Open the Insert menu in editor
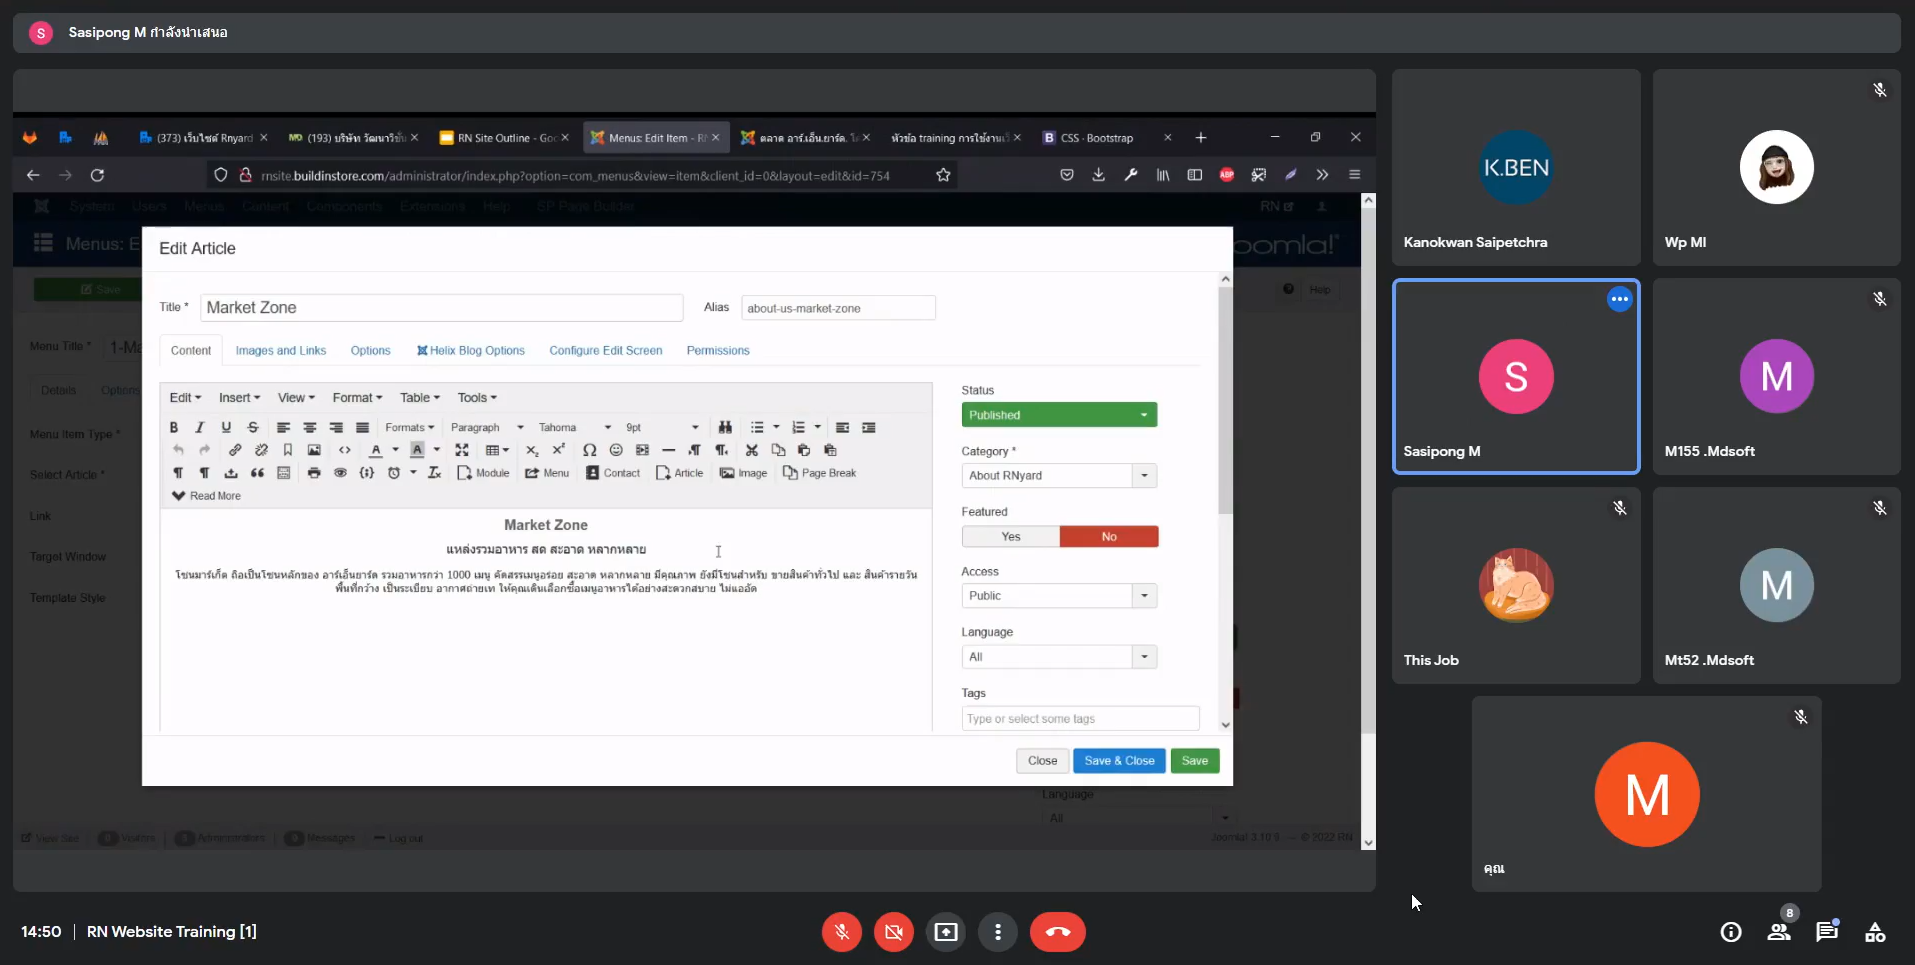The image size is (1915, 965). [239, 398]
